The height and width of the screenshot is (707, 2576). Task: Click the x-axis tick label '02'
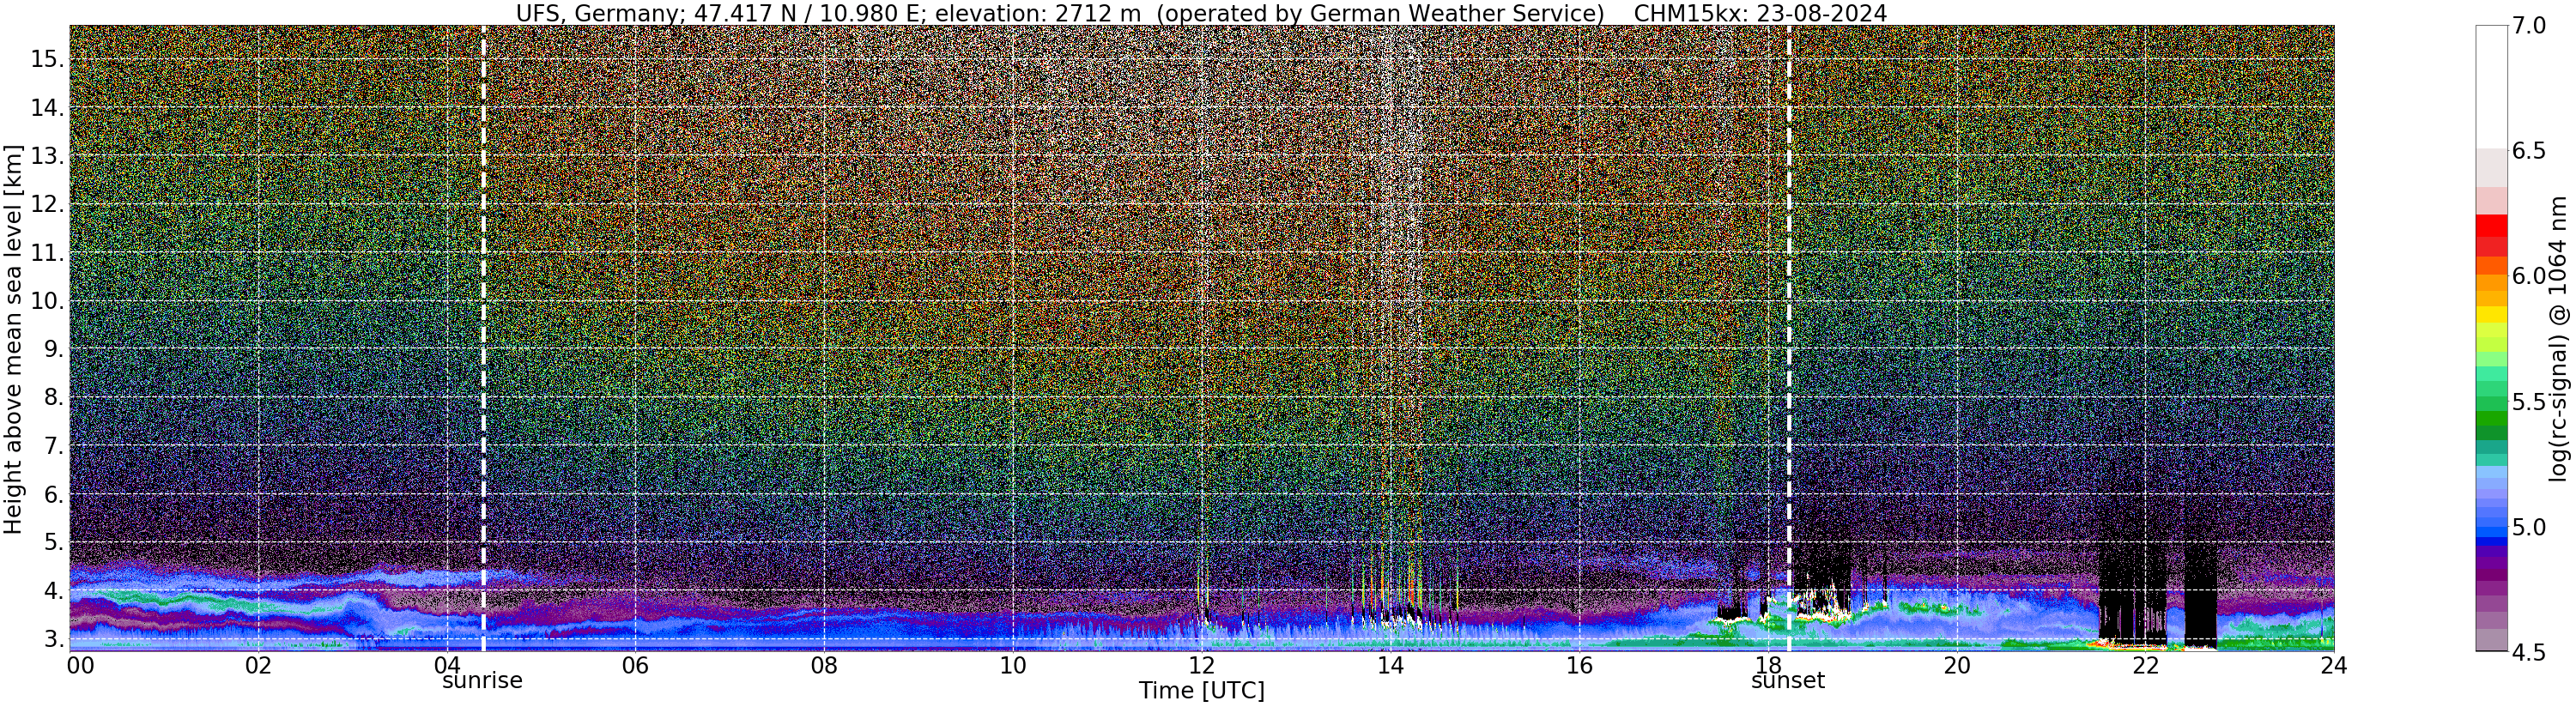259,665
